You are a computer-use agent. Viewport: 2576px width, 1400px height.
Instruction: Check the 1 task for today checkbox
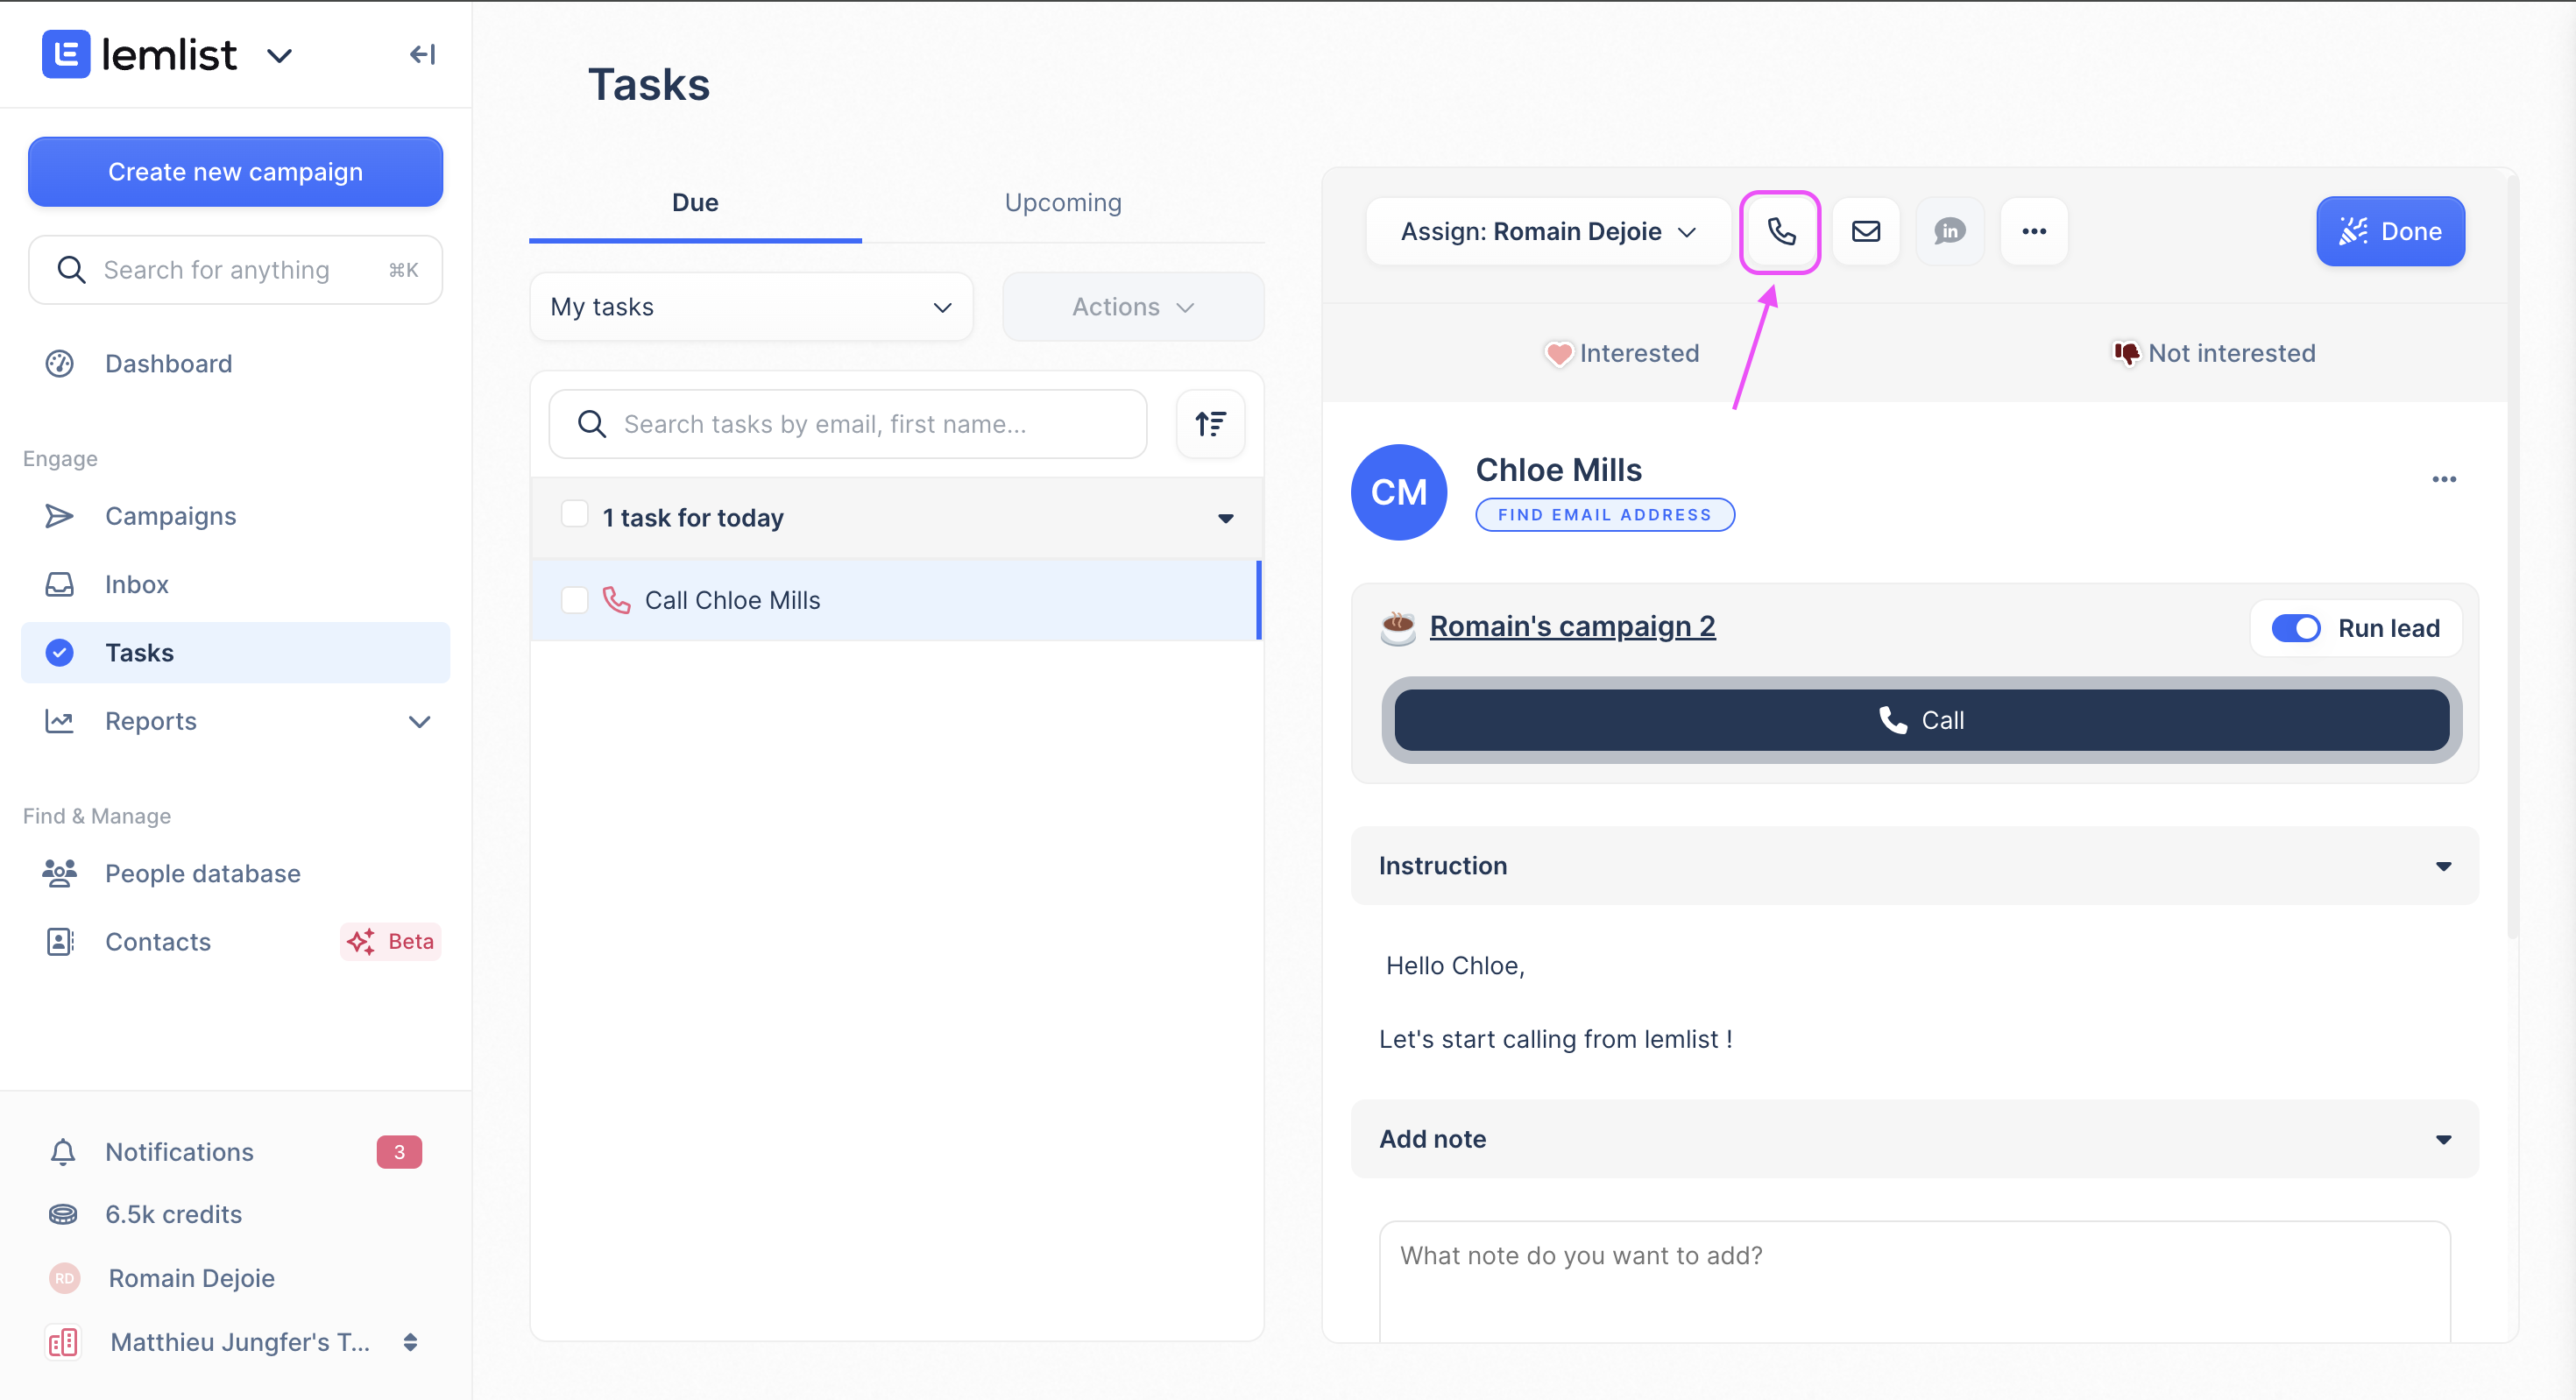574,515
